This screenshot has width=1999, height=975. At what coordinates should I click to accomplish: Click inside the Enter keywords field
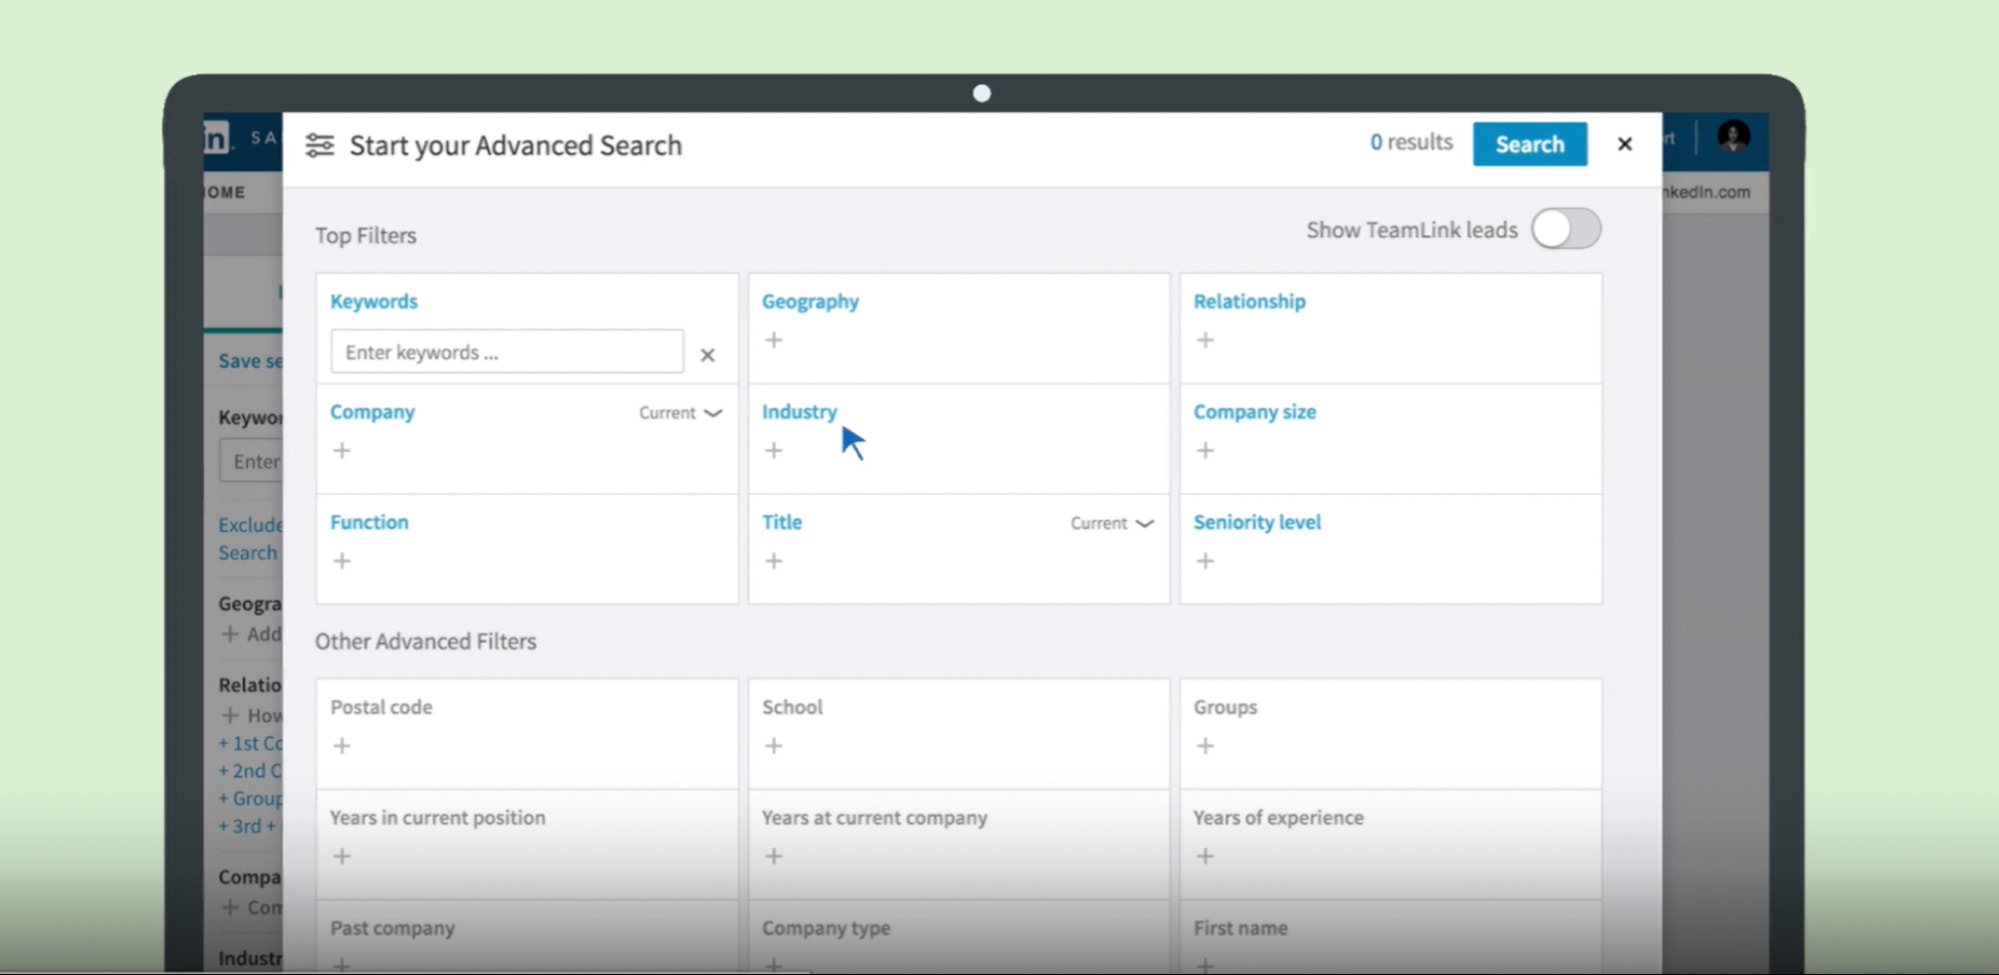tap(505, 351)
